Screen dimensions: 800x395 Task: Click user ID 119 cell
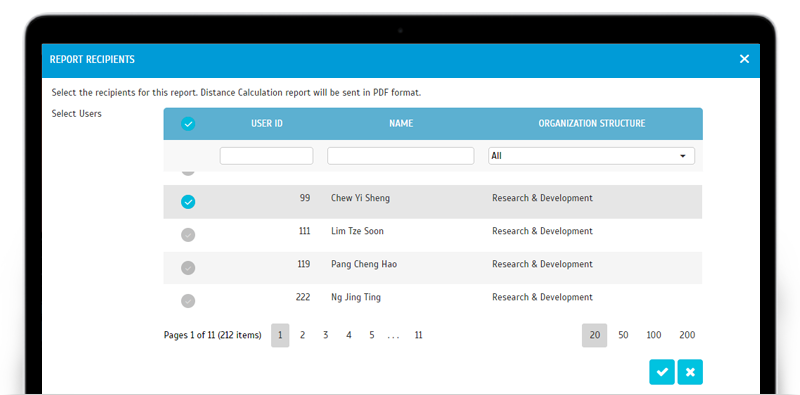pyautogui.click(x=304, y=264)
